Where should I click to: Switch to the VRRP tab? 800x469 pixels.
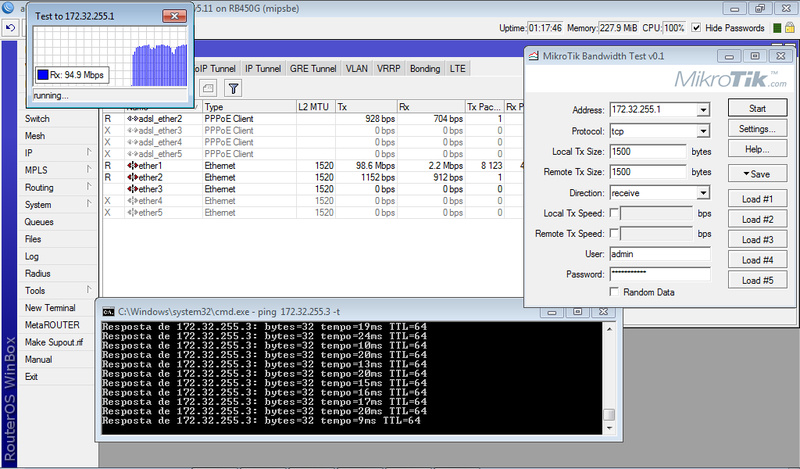point(388,69)
